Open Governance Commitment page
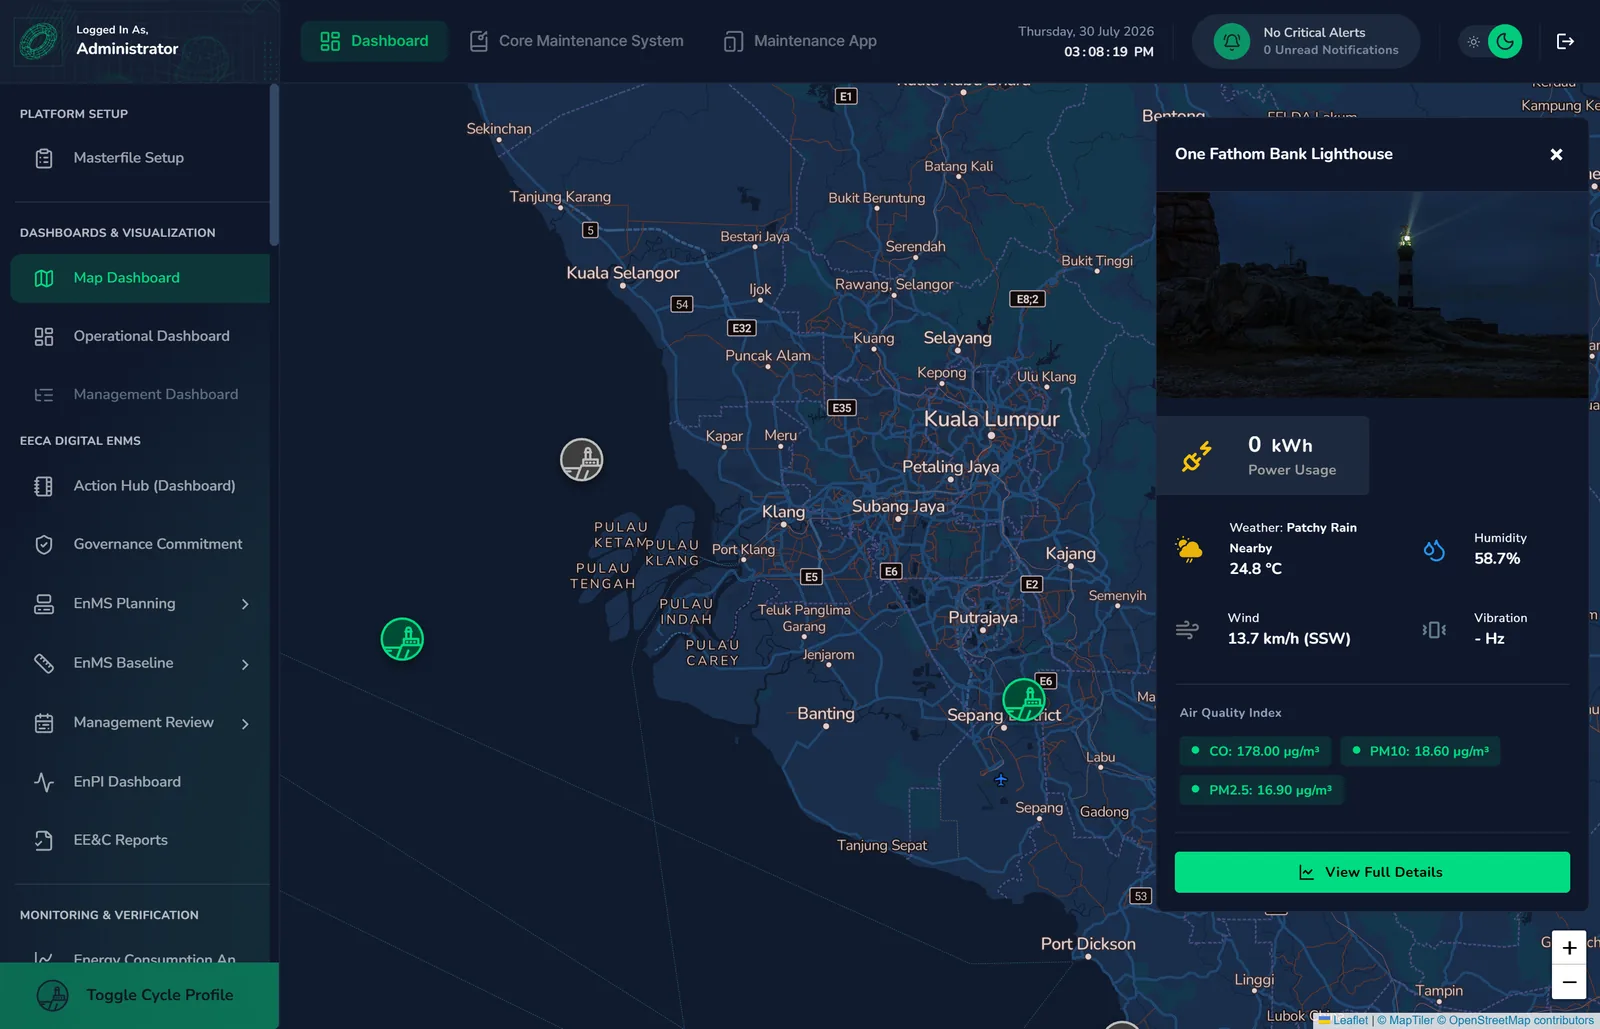1600x1029 pixels. click(x=141, y=544)
